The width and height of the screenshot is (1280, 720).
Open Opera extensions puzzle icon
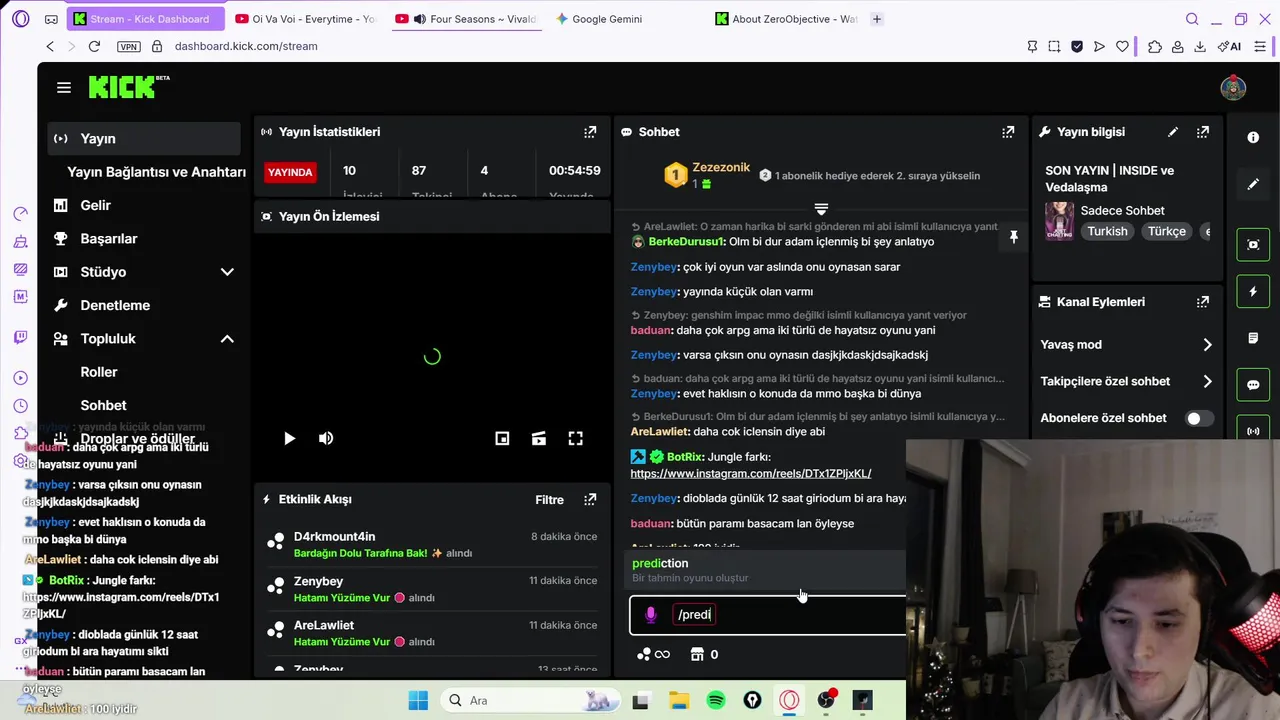[1155, 46]
